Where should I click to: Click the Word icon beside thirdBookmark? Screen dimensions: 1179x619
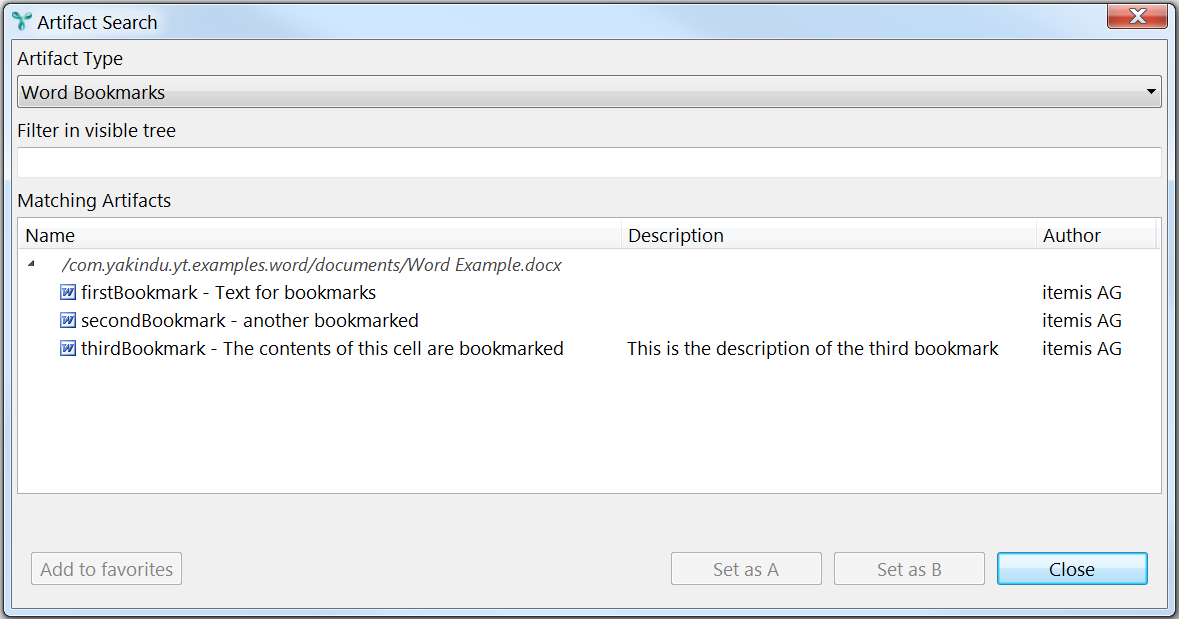[68, 348]
